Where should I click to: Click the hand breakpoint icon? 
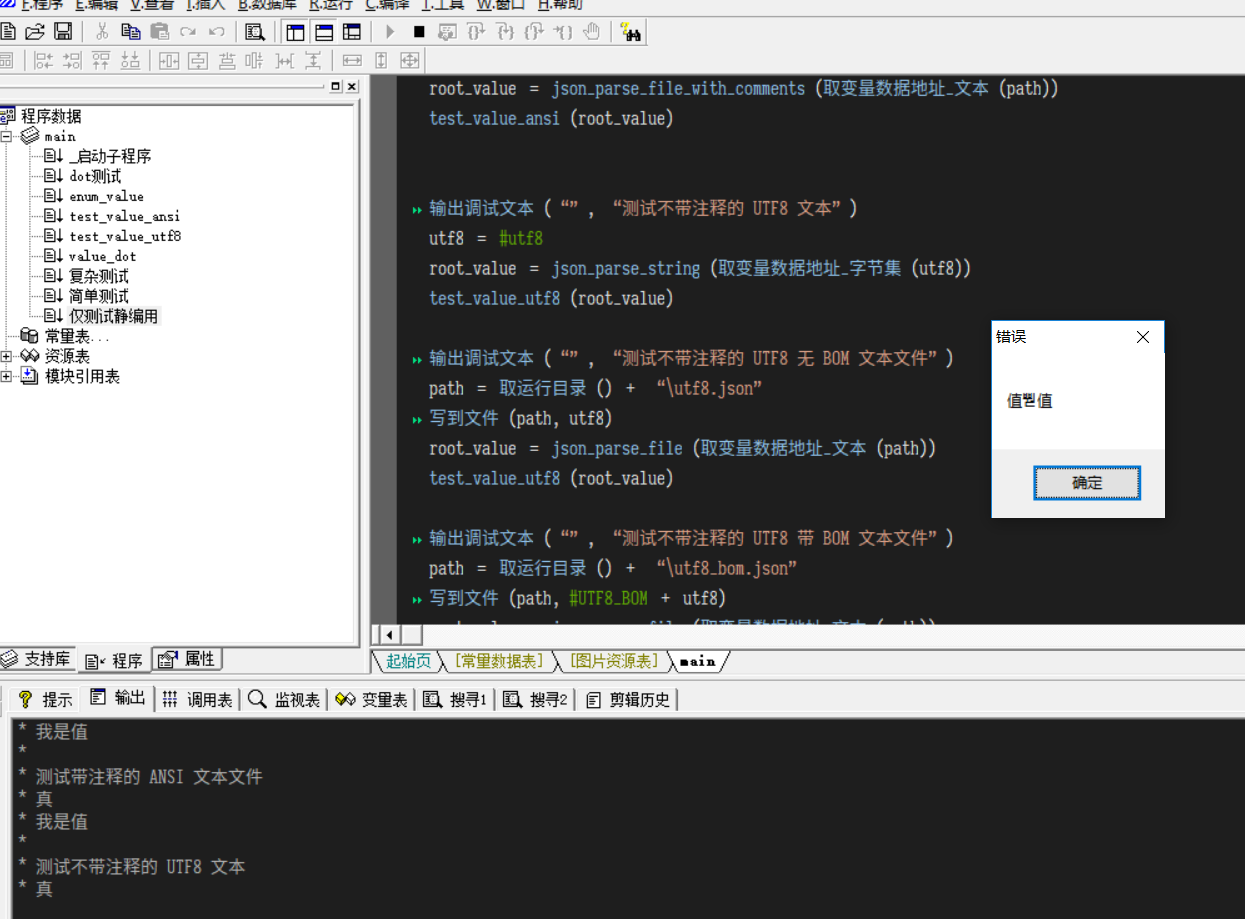591,32
